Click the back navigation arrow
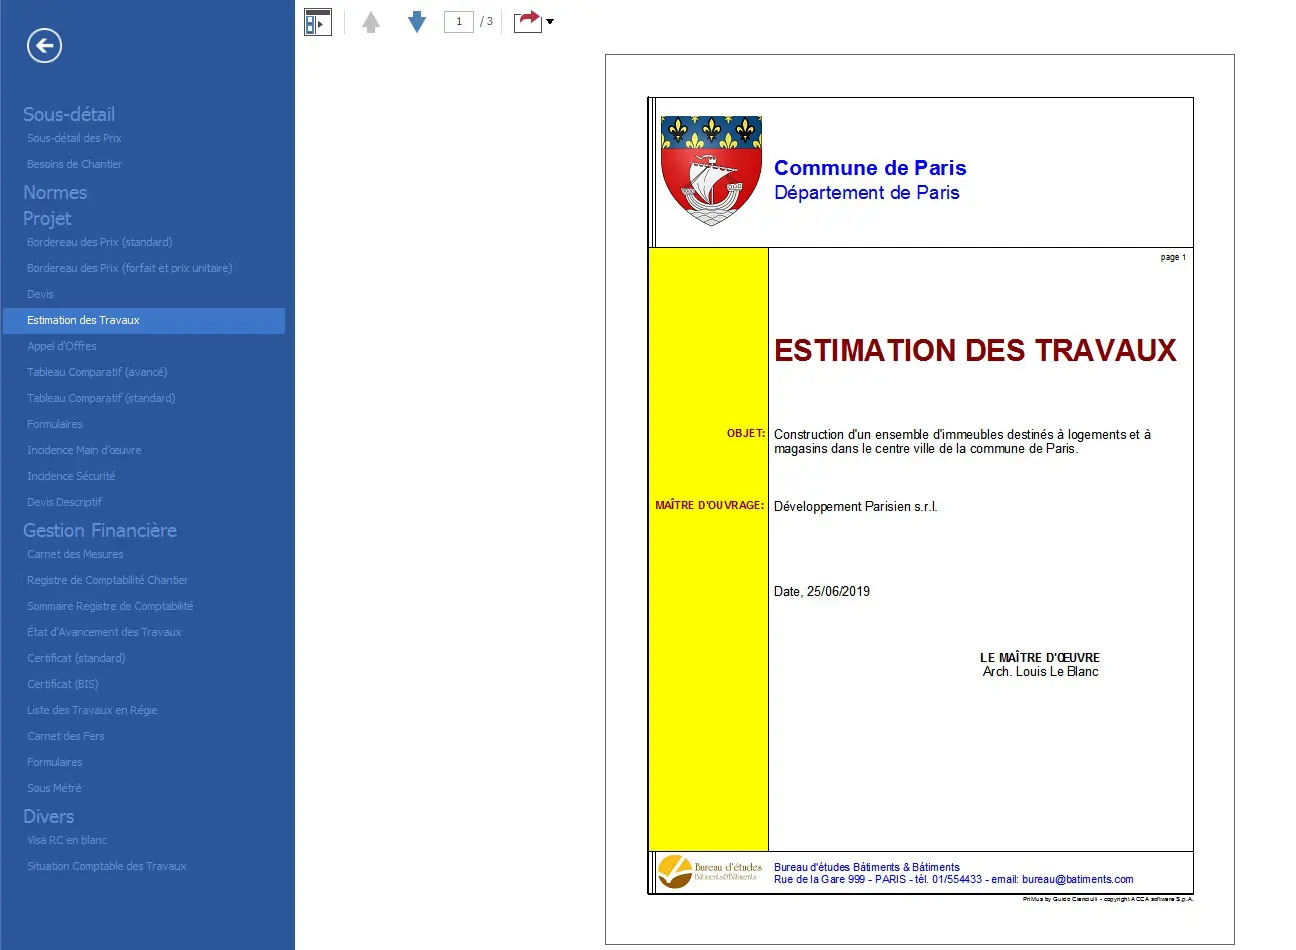The image size is (1296, 950). (x=43, y=45)
